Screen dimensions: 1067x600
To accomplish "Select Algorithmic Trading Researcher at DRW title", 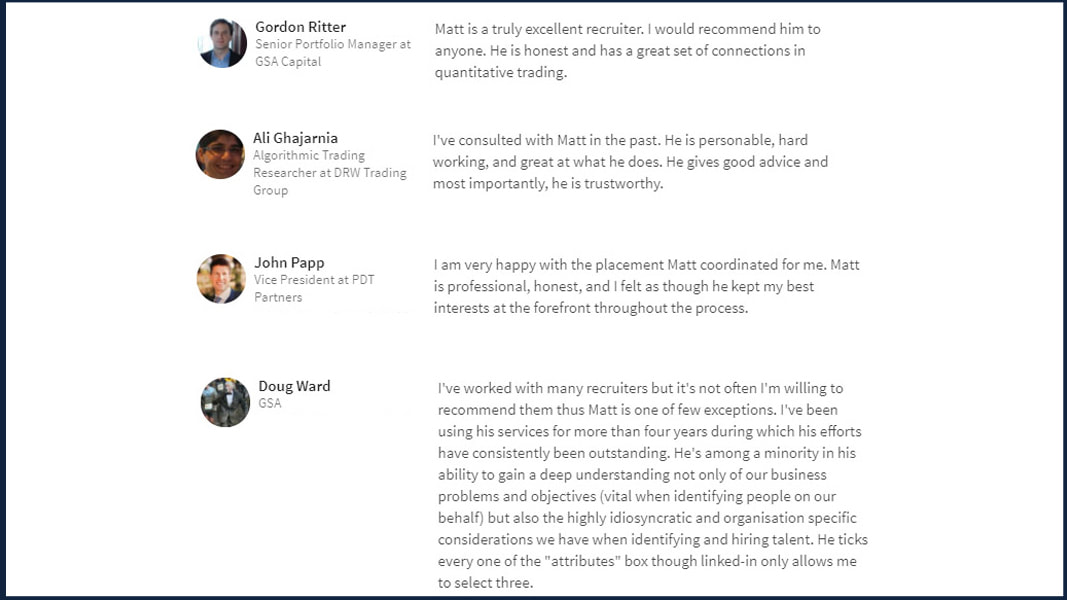I will 330,173.
